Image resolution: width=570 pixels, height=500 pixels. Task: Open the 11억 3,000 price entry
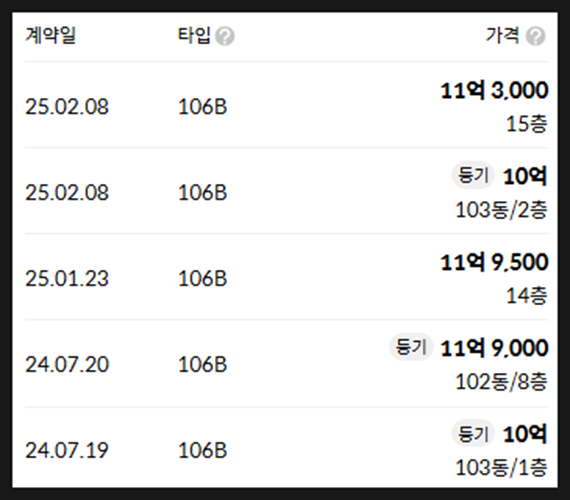click(x=494, y=90)
